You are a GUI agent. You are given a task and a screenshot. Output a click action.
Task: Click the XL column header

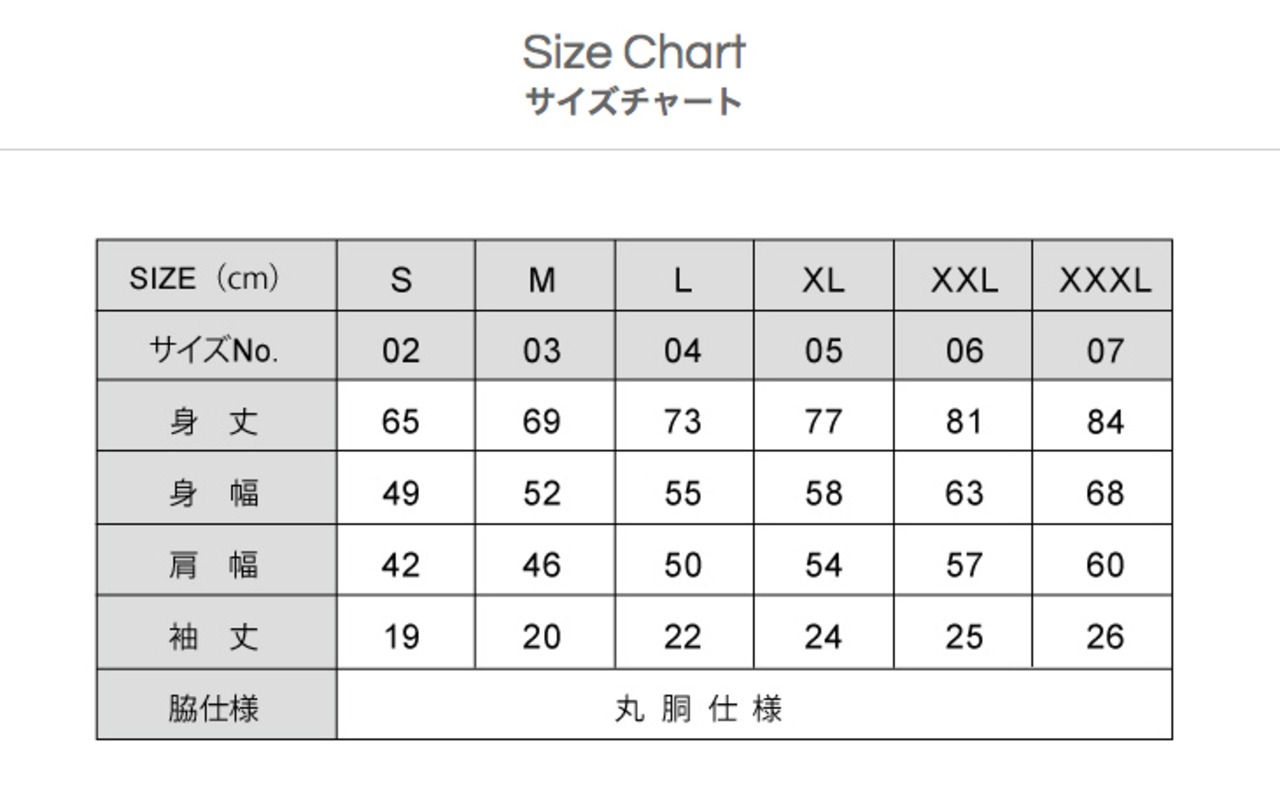point(823,281)
